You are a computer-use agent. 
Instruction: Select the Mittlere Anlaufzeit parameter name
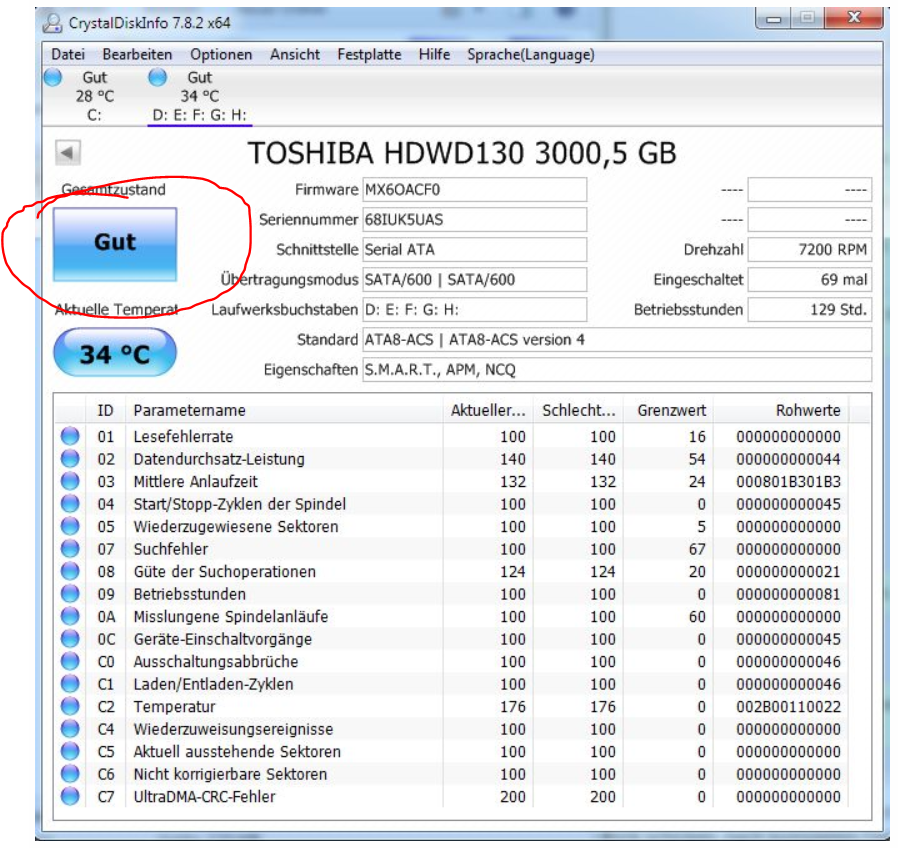tap(196, 482)
